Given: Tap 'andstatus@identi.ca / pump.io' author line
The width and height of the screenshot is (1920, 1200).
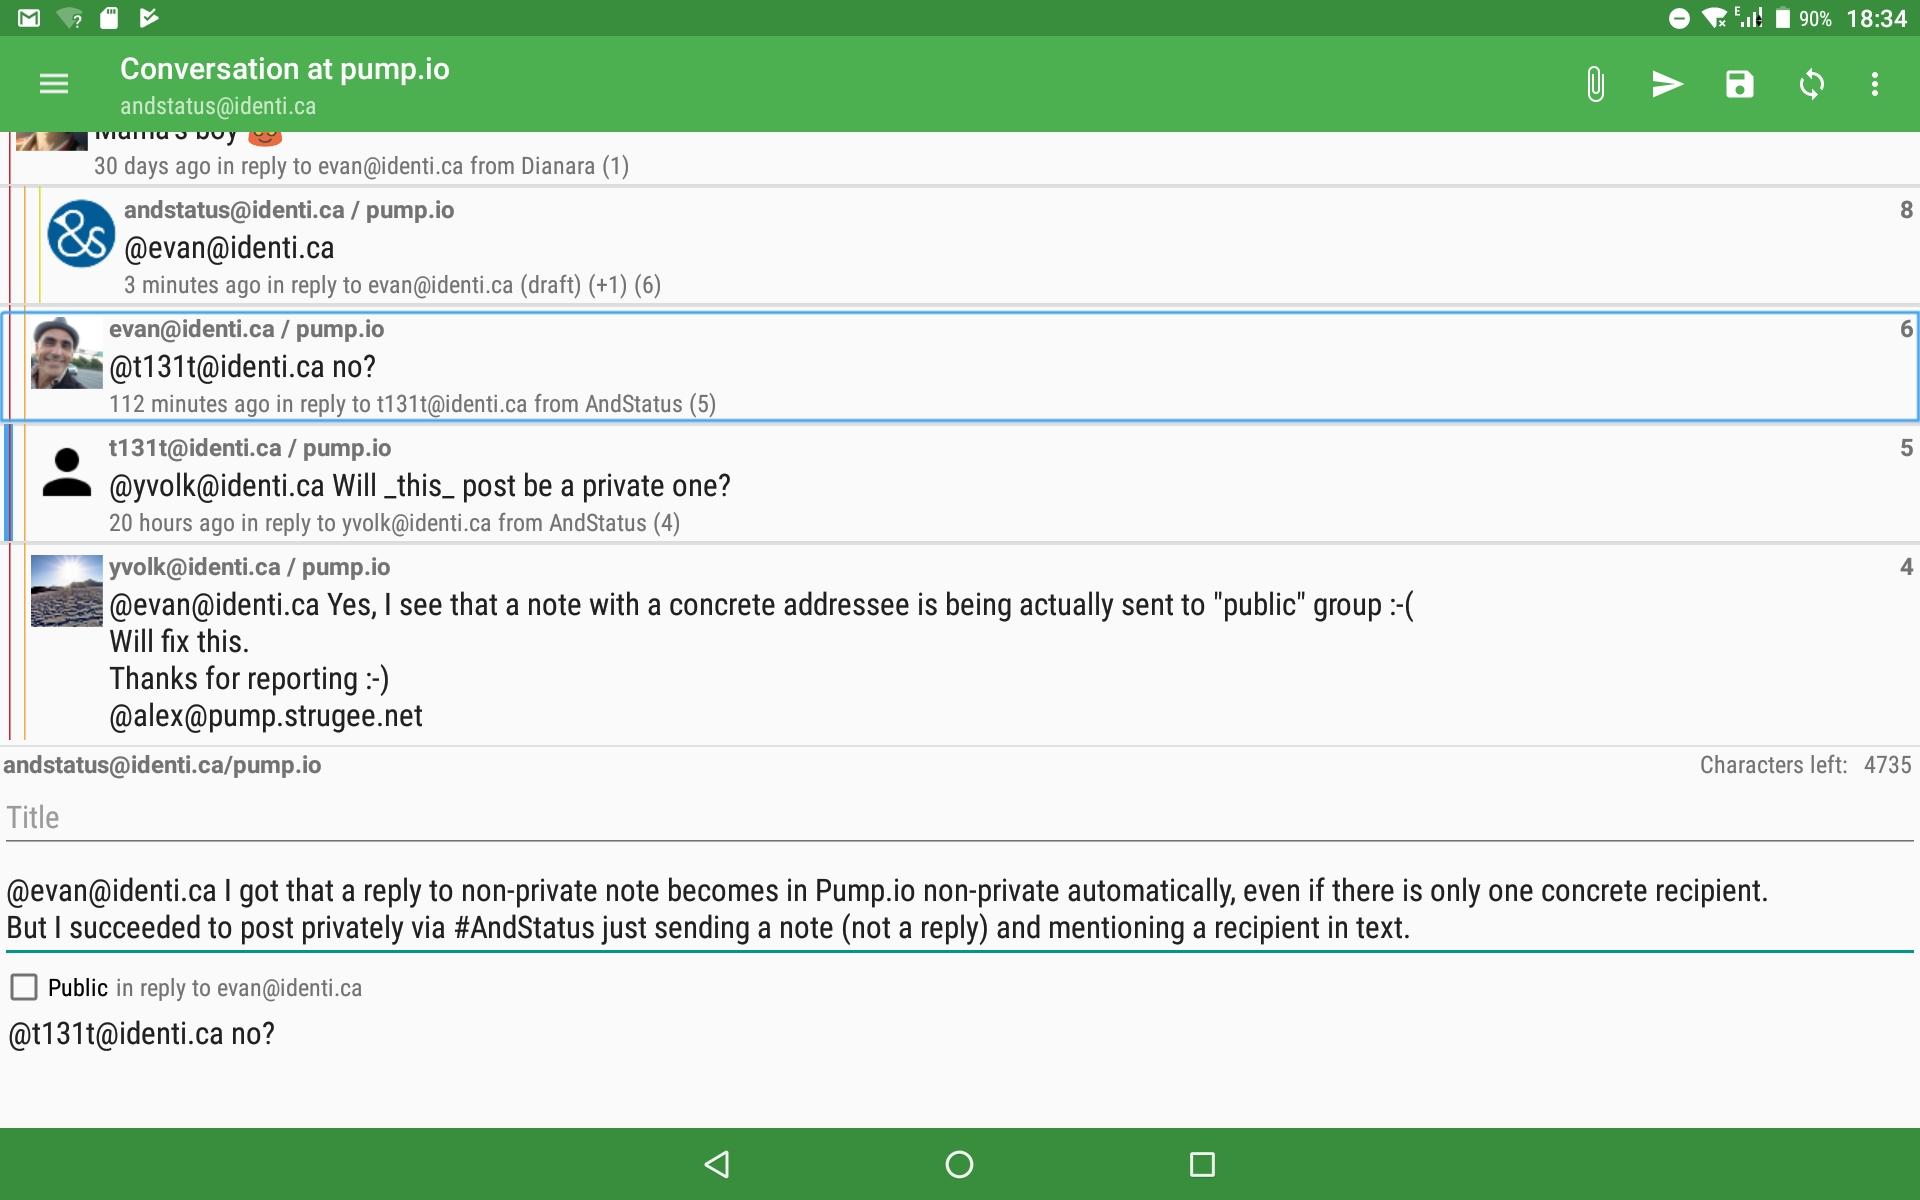Looking at the screenshot, I should [x=289, y=210].
